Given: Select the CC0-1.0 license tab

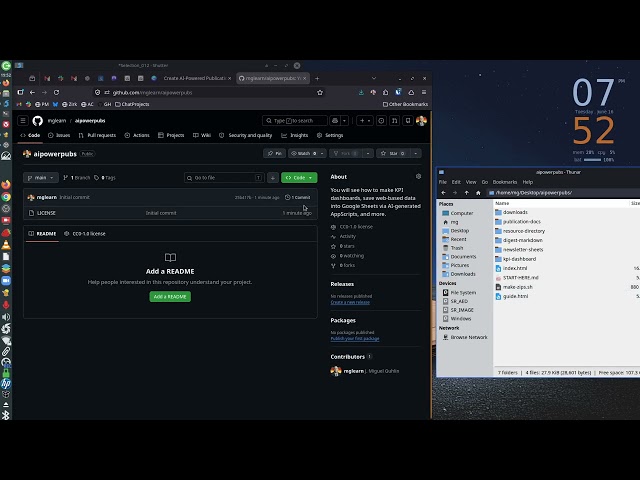Looking at the screenshot, I should (x=85, y=233).
